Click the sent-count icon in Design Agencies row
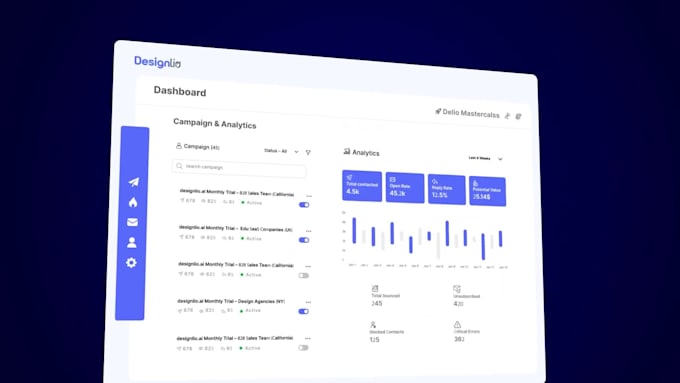Viewport: 680px width, 383px height. [179, 311]
